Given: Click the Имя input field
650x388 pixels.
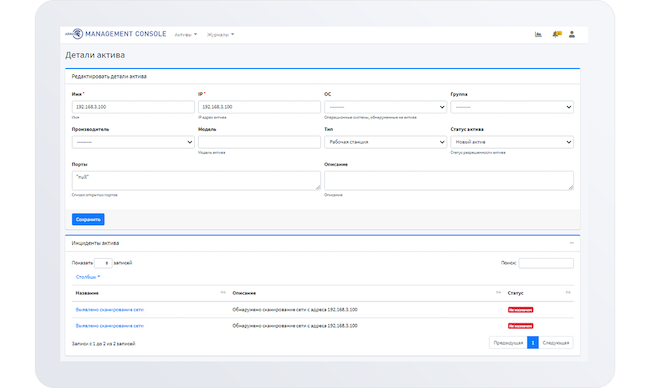Looking at the screenshot, I should point(133,107).
